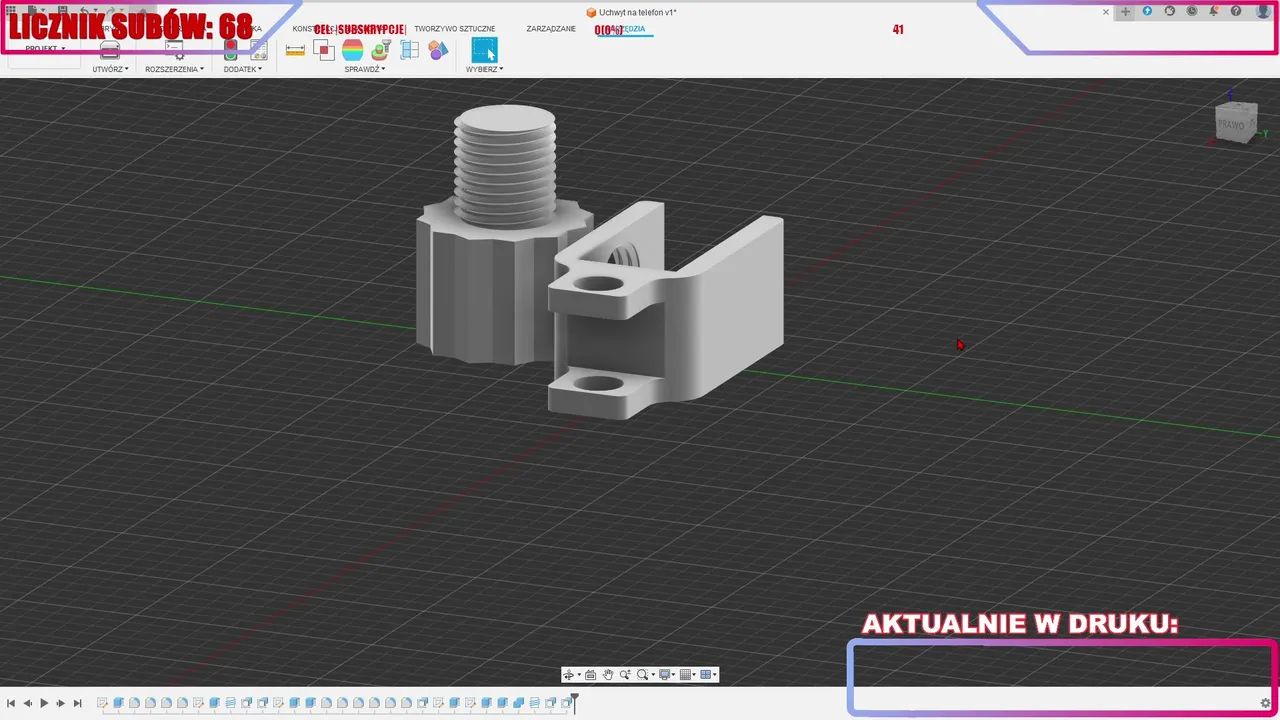Click the Grid and Snaps icon
The height and width of the screenshot is (720, 1280).
[685, 675]
